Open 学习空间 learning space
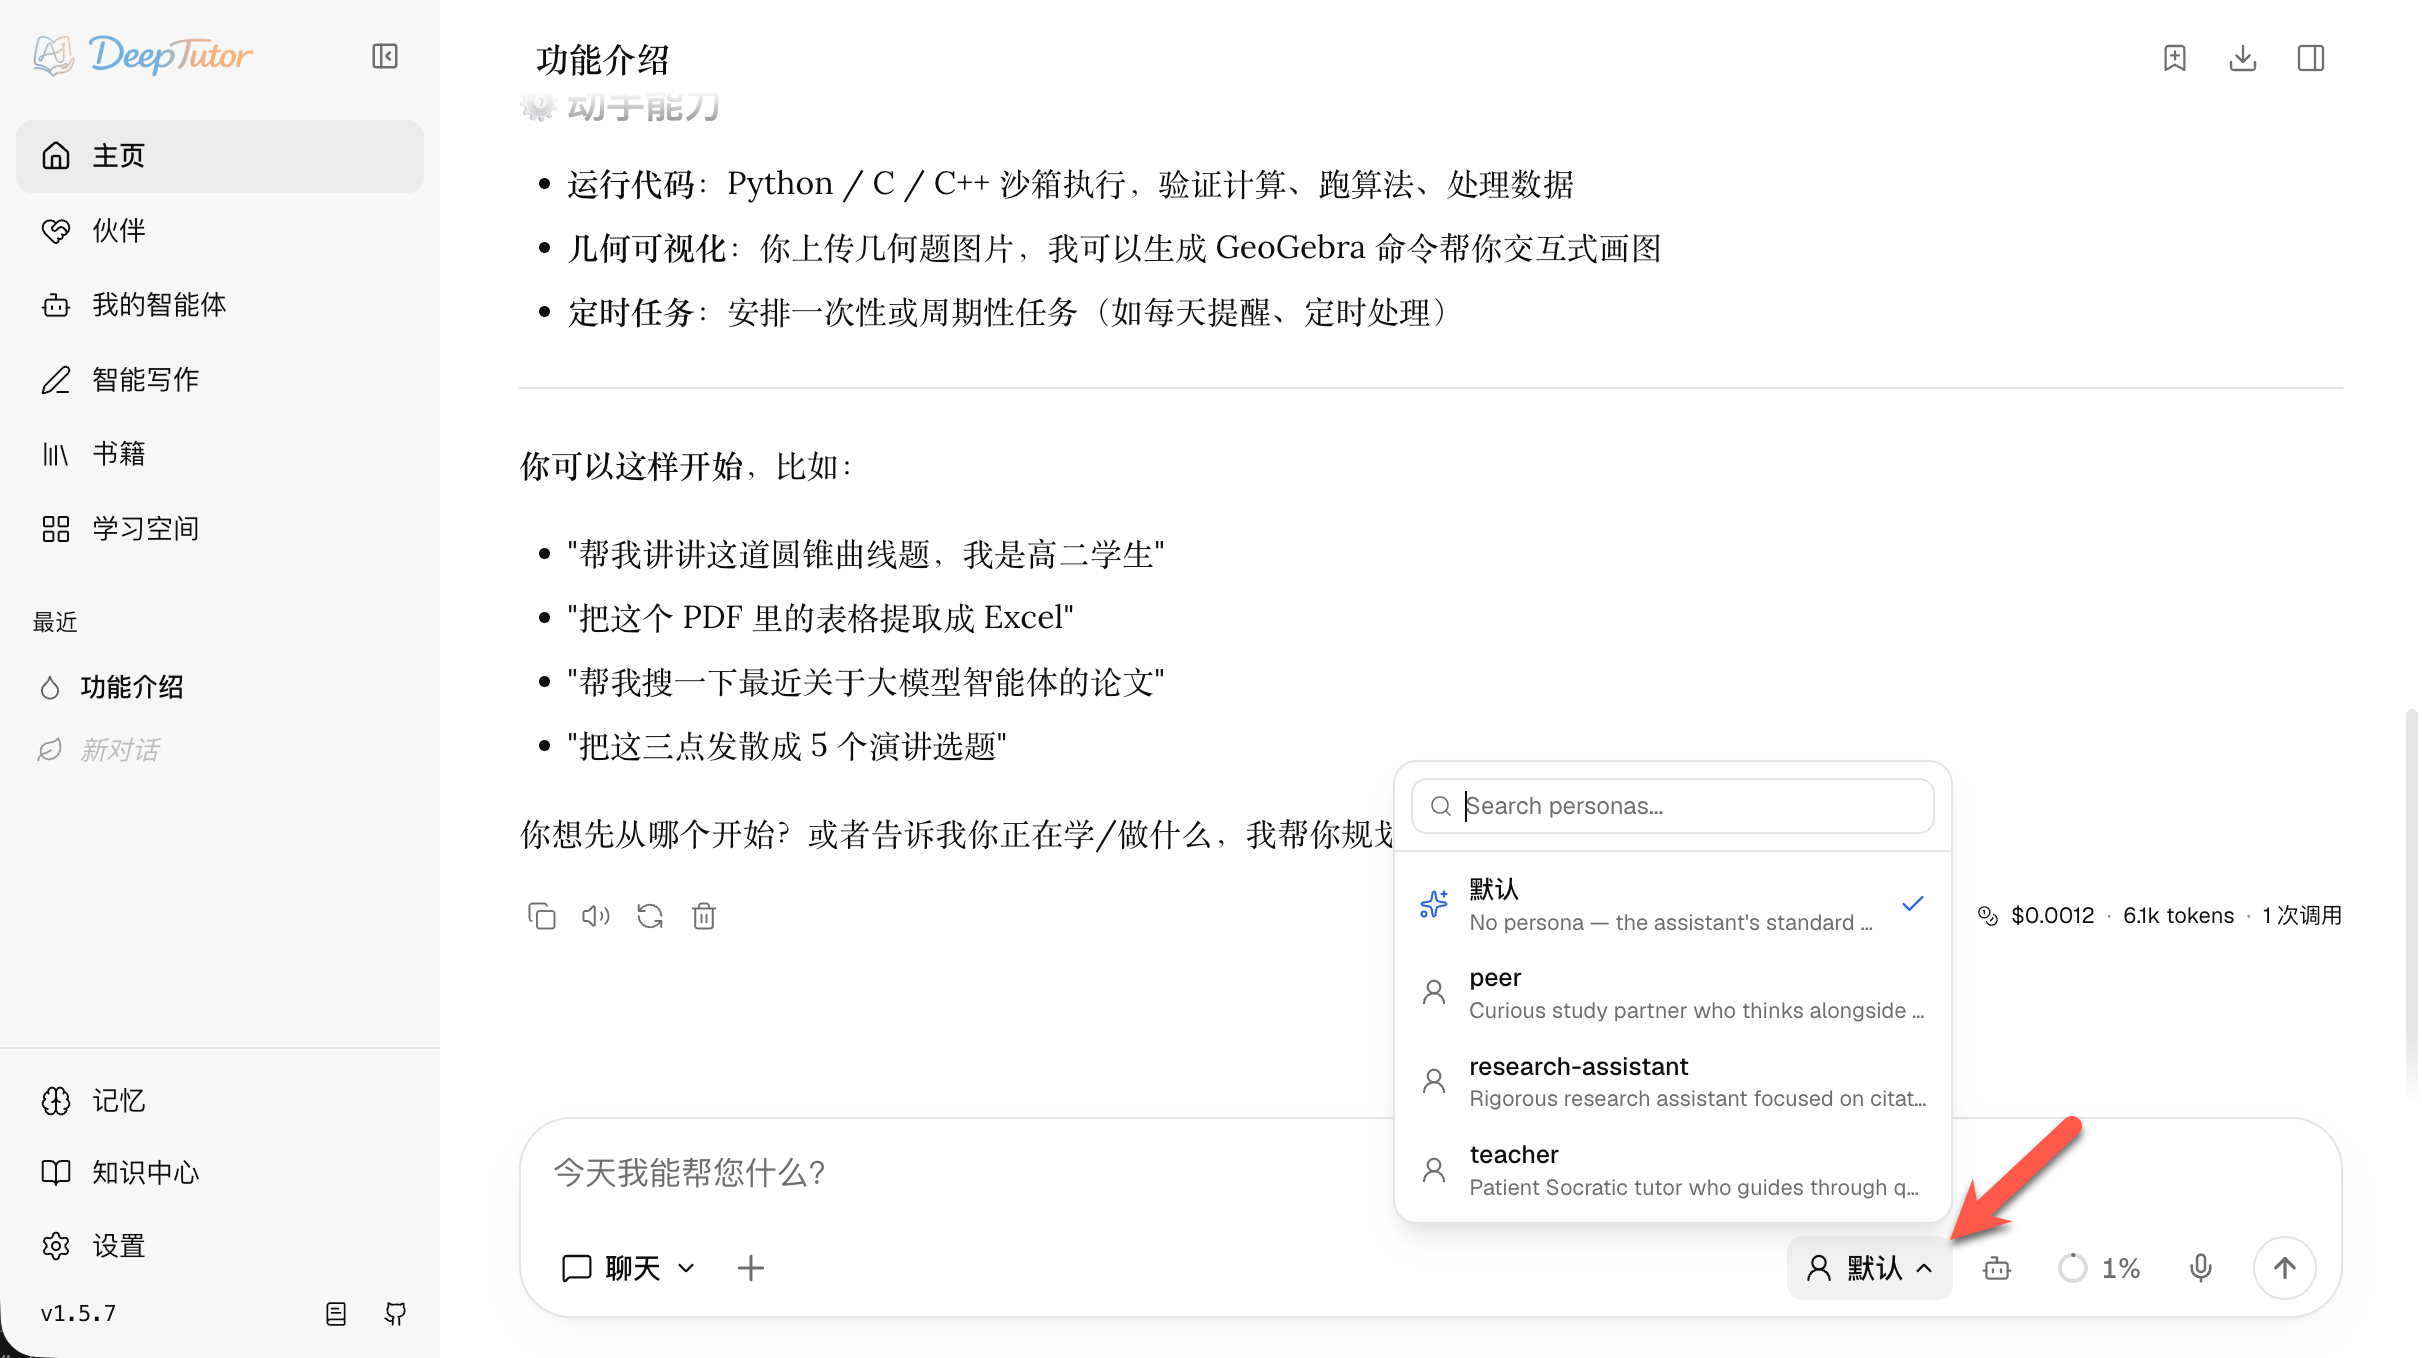This screenshot has width=2422, height=1358. 220,529
